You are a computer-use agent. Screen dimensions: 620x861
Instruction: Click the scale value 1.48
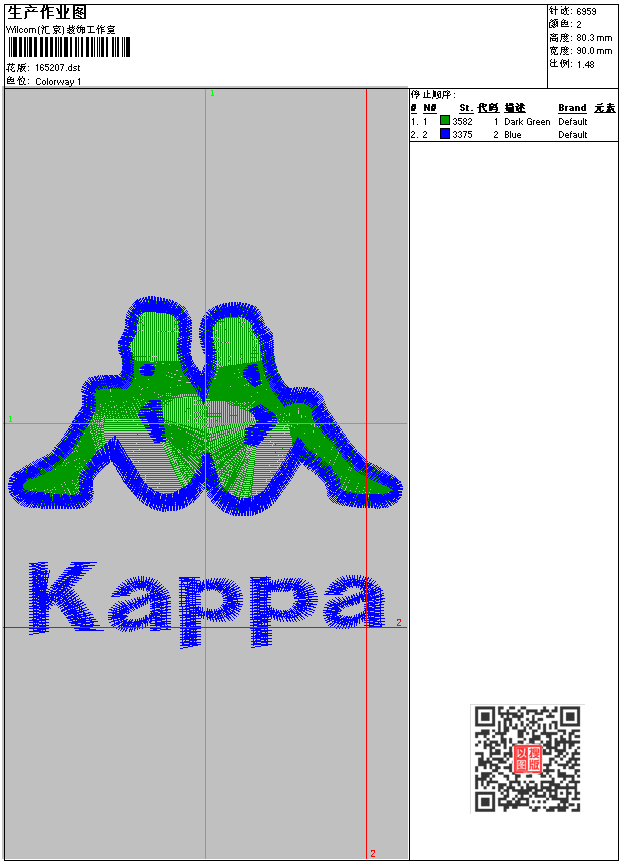tap(585, 64)
